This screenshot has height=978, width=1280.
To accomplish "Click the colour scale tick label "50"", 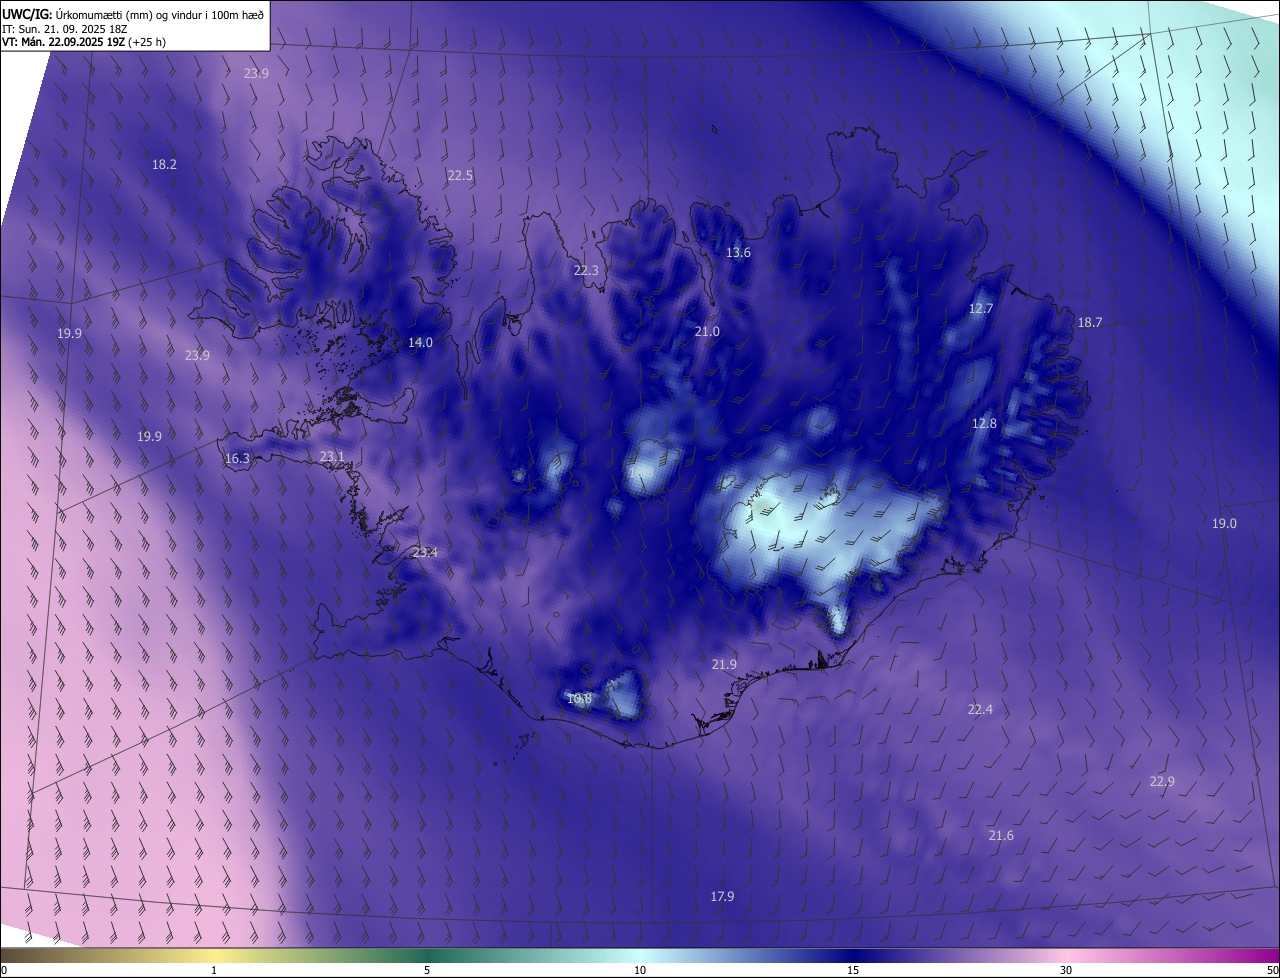I will point(1272,970).
